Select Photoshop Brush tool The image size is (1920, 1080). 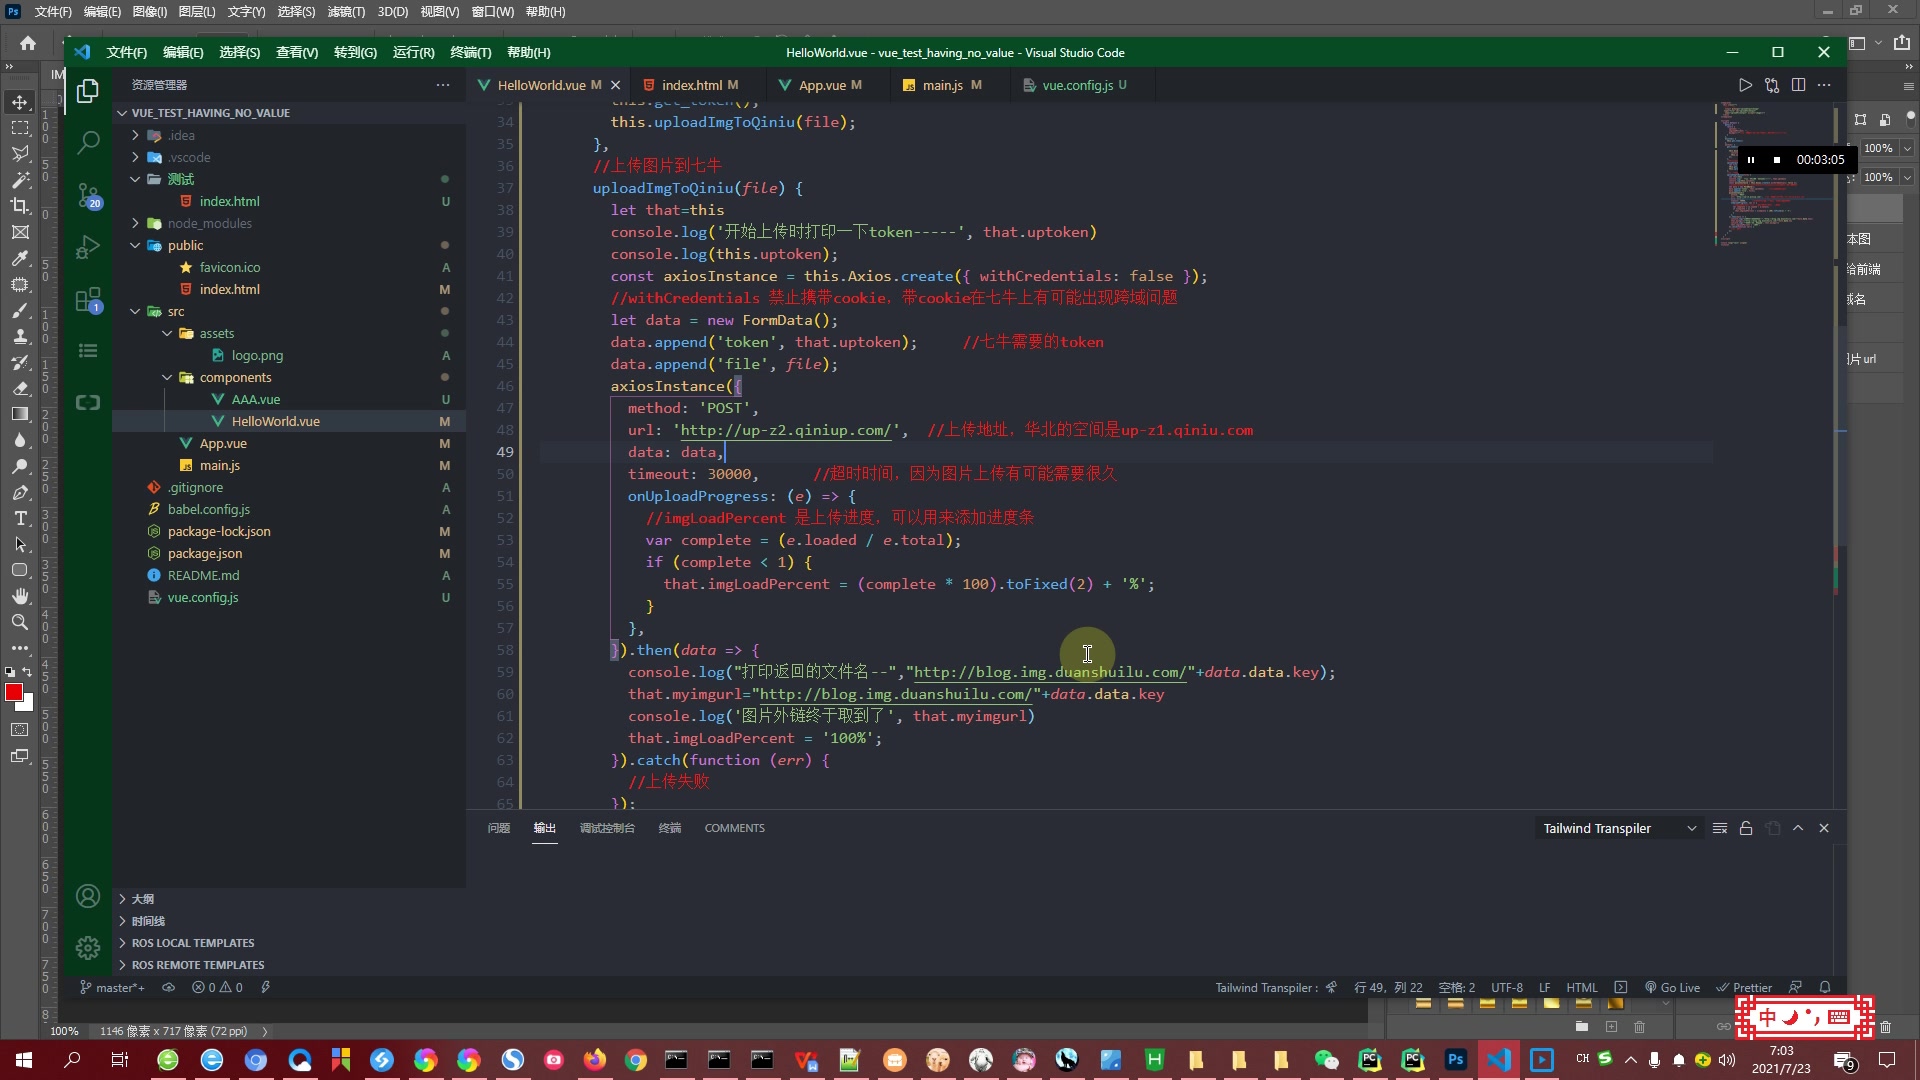click(x=20, y=310)
